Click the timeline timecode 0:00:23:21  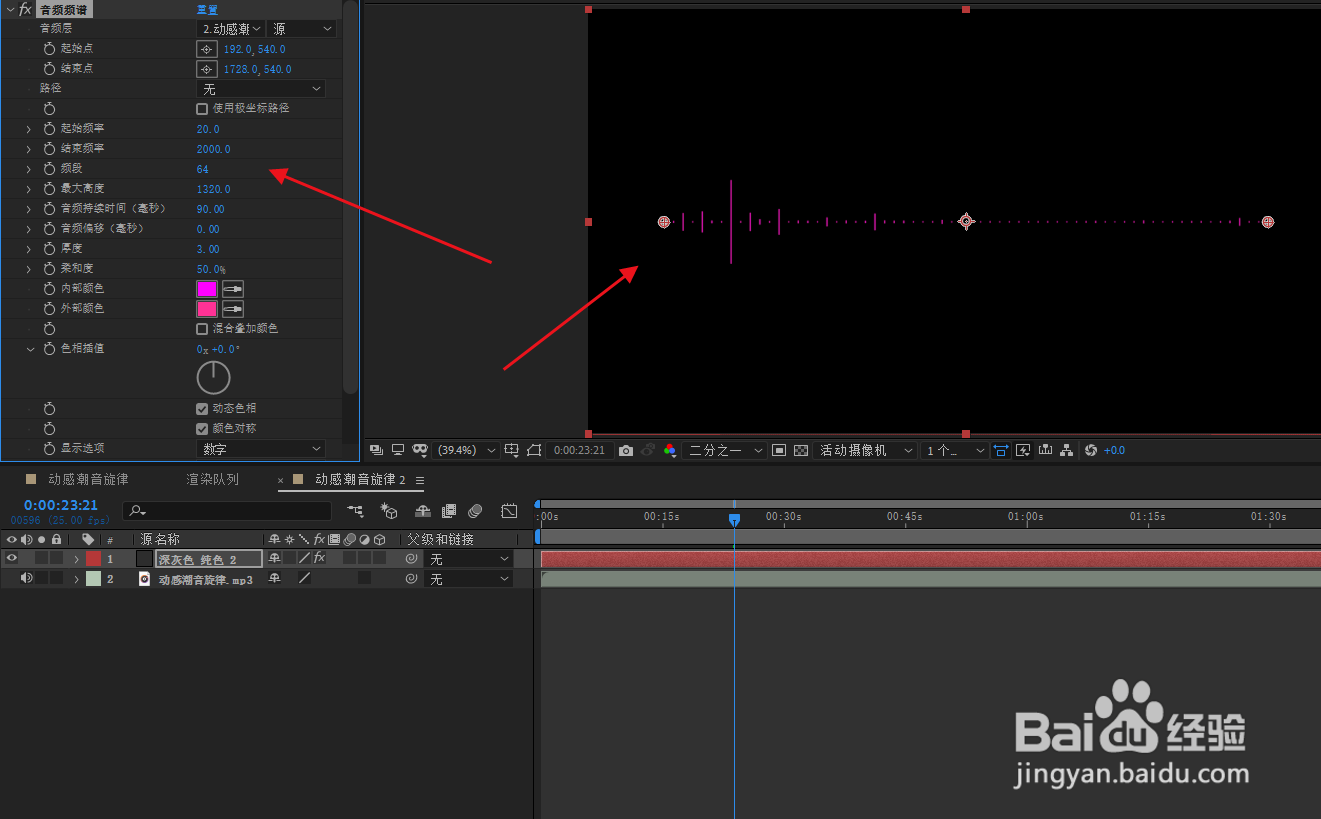point(61,506)
